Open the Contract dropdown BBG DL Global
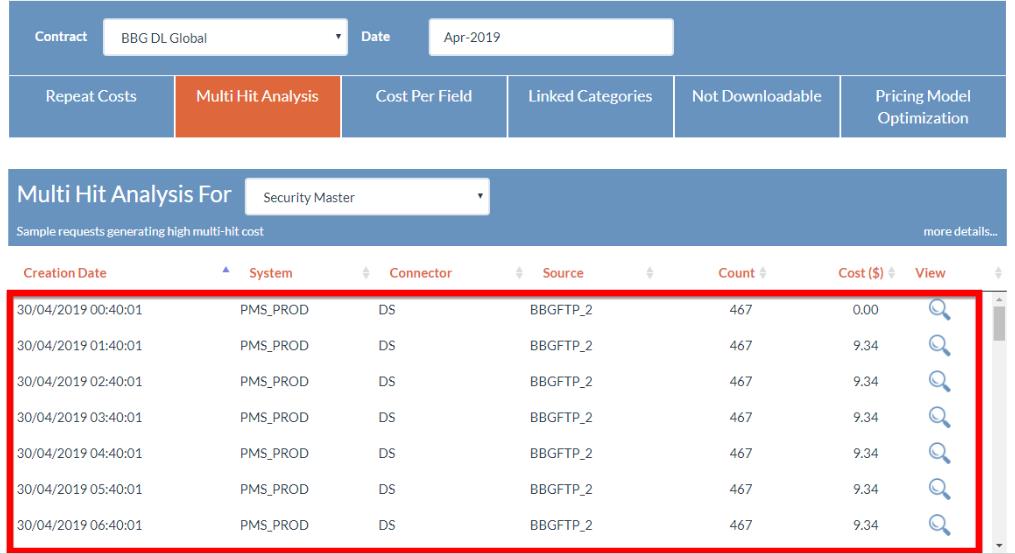 (x=225, y=39)
